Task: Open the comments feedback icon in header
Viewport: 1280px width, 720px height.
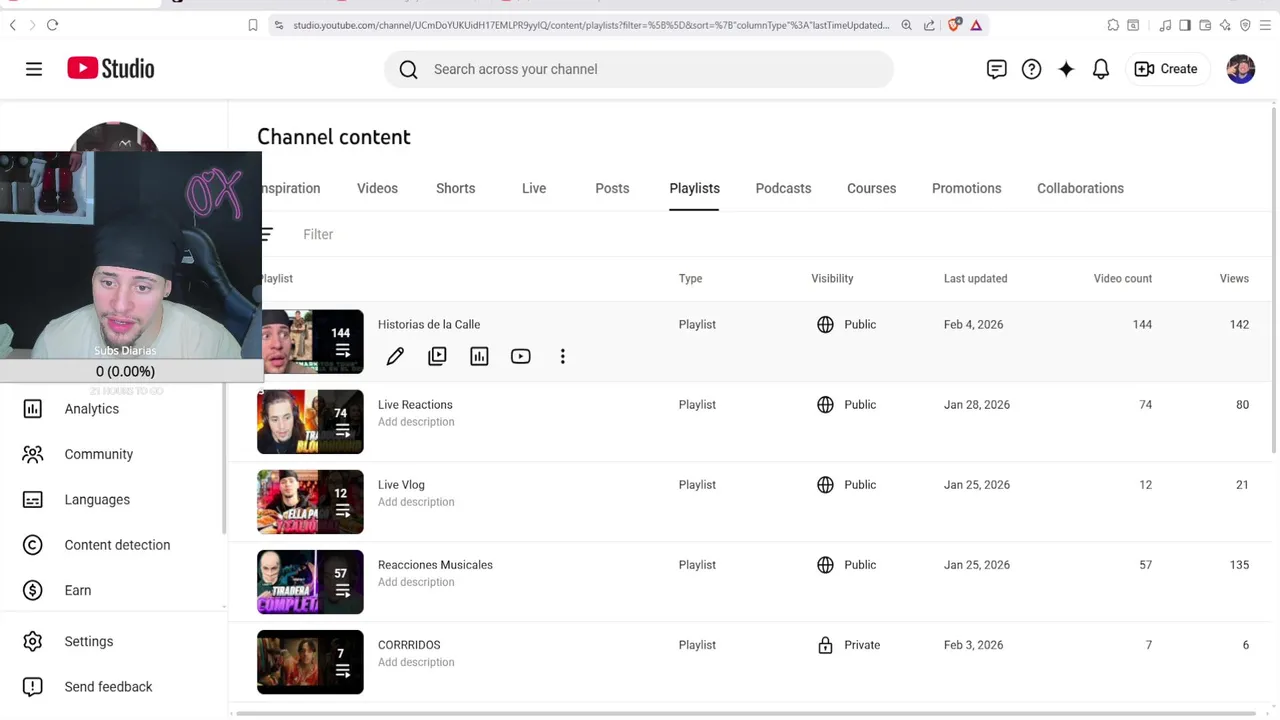Action: click(x=996, y=69)
